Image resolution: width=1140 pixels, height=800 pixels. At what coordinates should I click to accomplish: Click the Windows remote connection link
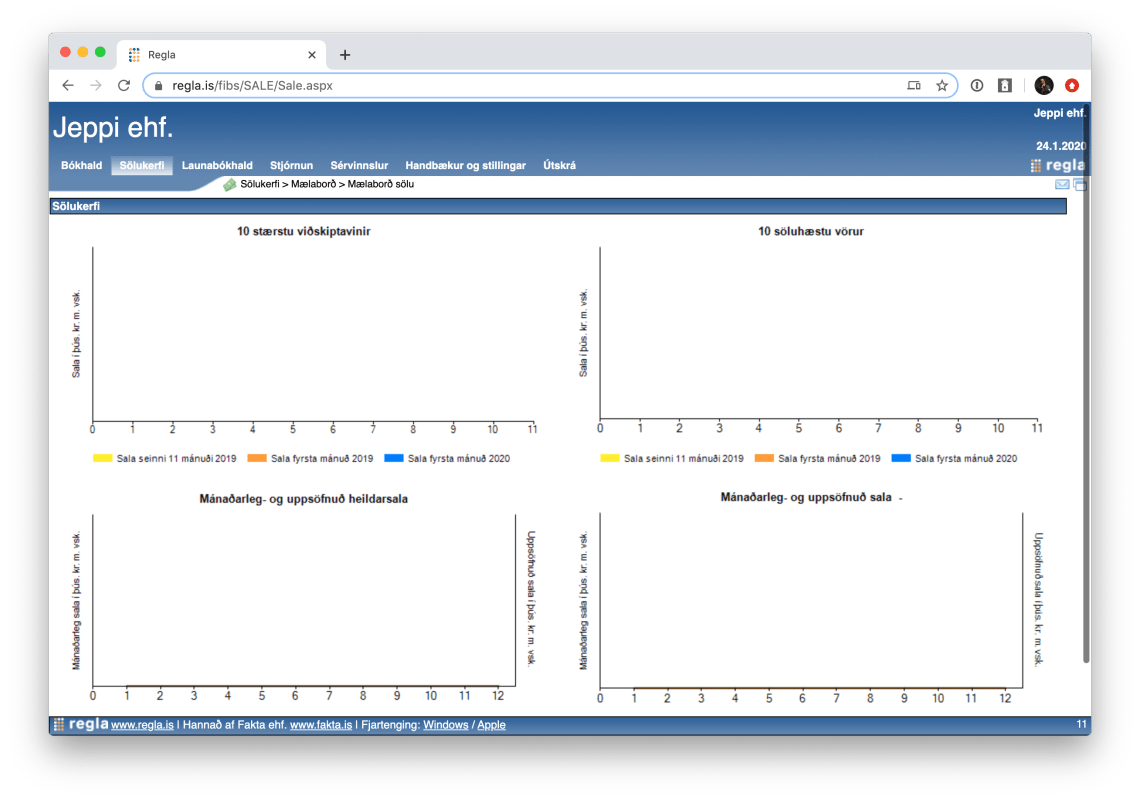click(x=445, y=725)
